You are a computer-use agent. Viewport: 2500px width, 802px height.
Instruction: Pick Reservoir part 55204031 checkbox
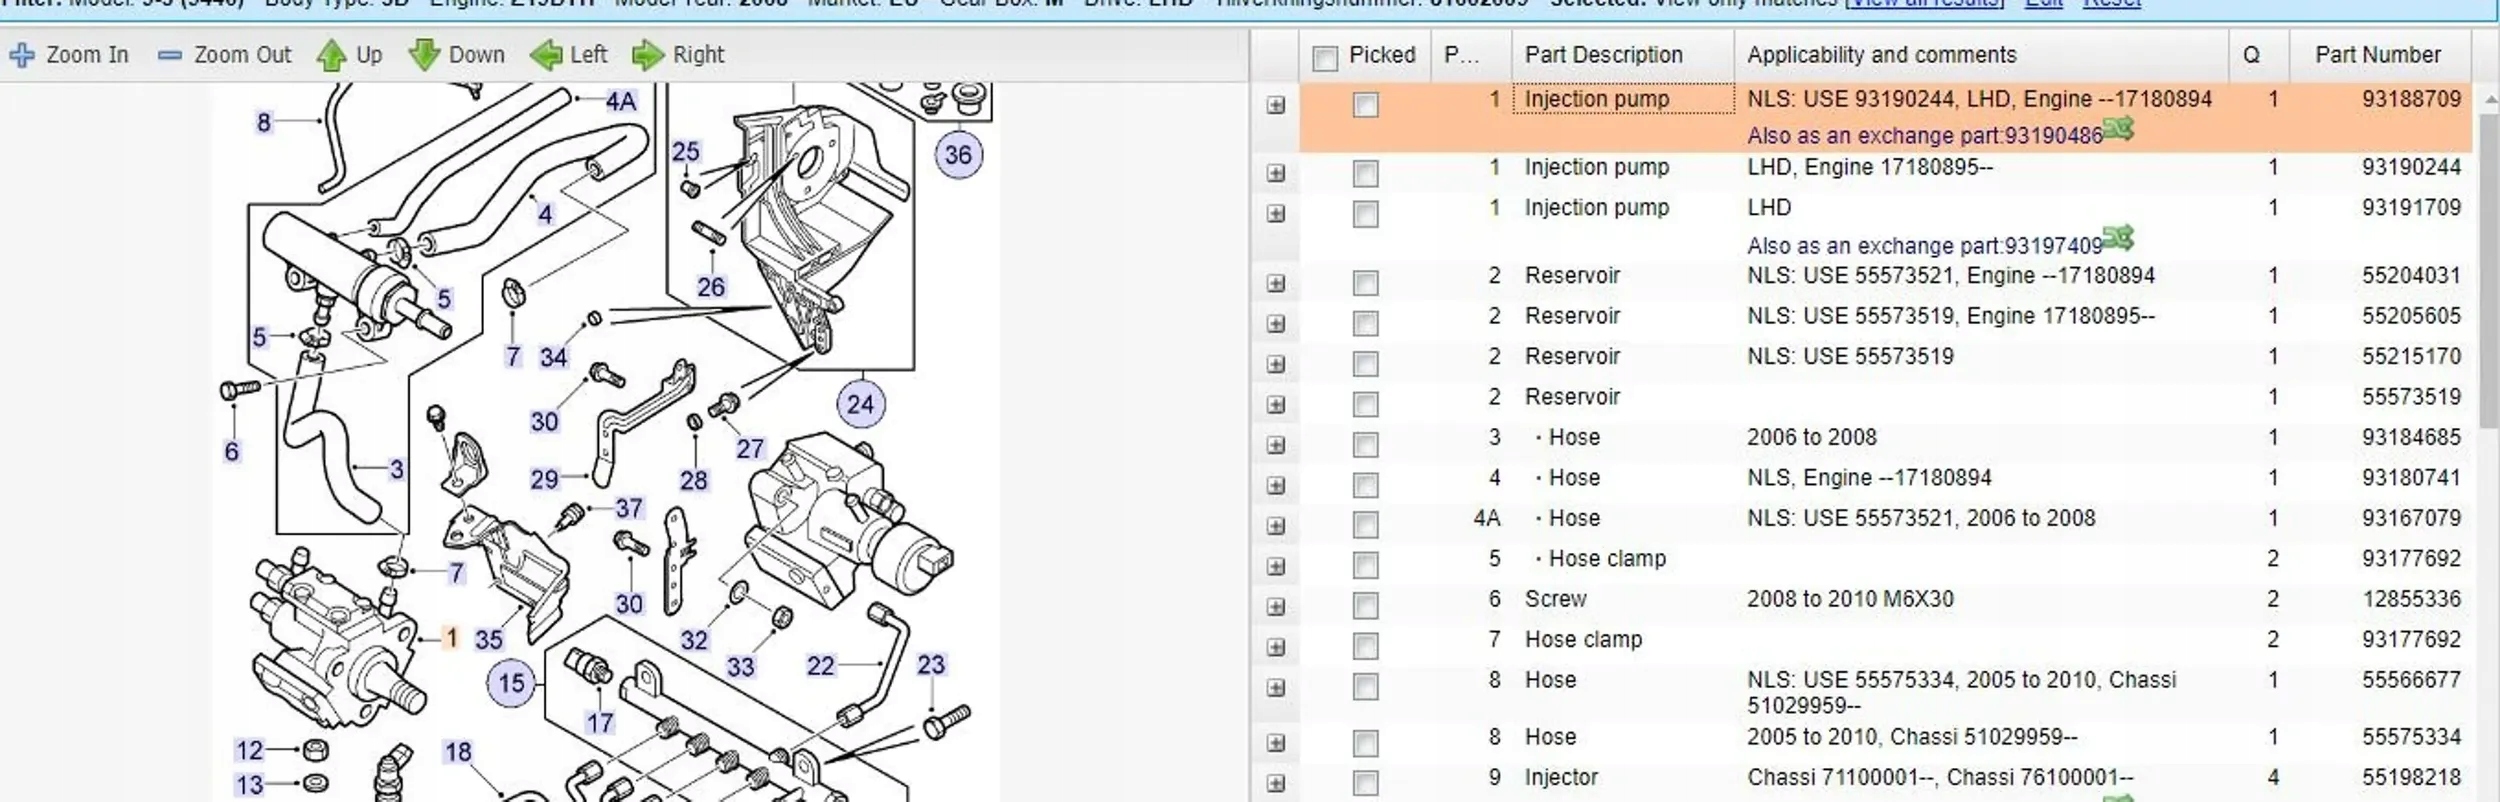(1365, 282)
